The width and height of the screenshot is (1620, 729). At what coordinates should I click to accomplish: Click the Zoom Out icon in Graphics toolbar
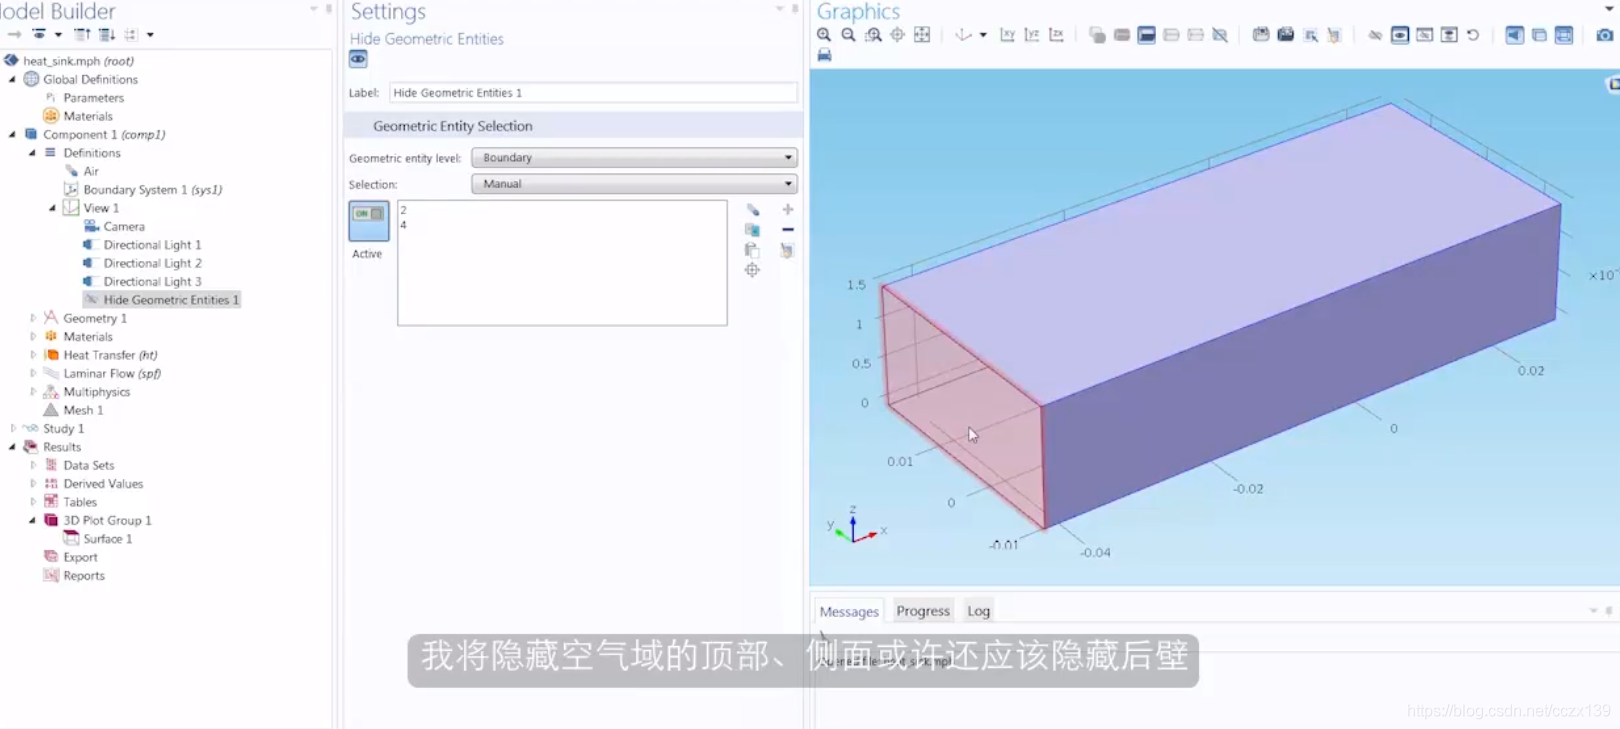click(848, 35)
